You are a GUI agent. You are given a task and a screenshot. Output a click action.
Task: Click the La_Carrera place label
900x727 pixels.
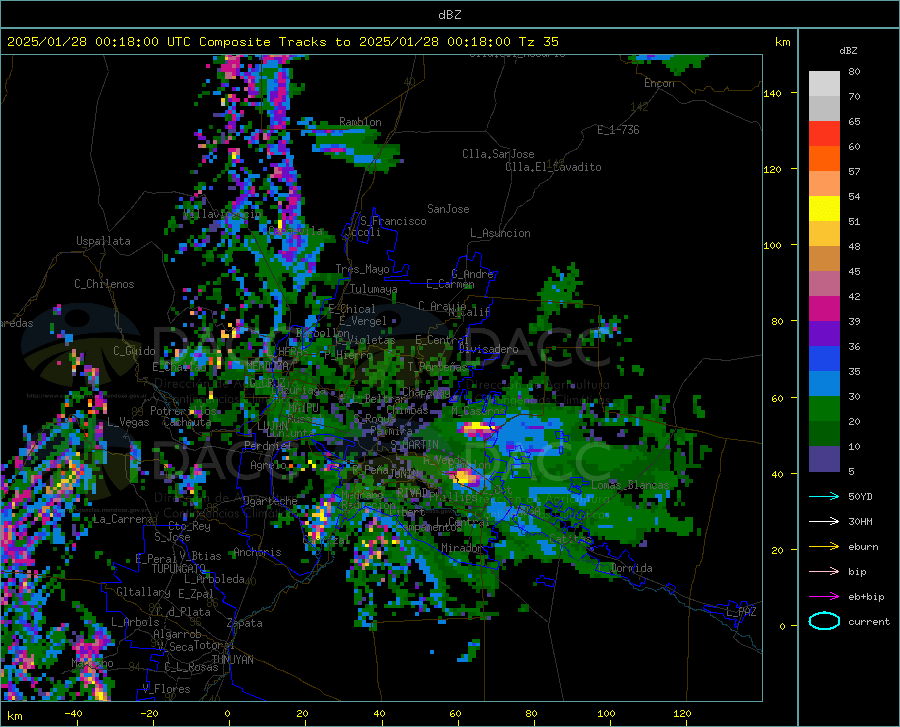(123, 519)
